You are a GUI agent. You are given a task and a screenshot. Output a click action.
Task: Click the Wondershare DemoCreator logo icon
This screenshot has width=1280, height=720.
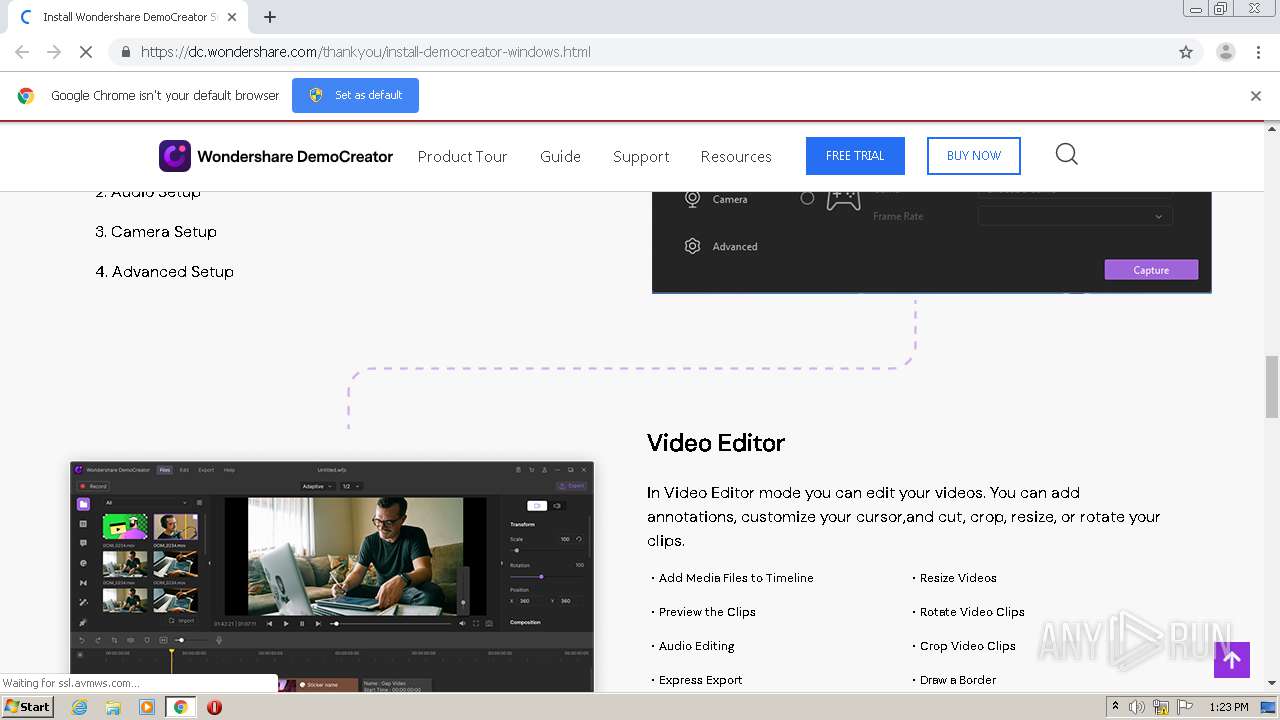175,156
